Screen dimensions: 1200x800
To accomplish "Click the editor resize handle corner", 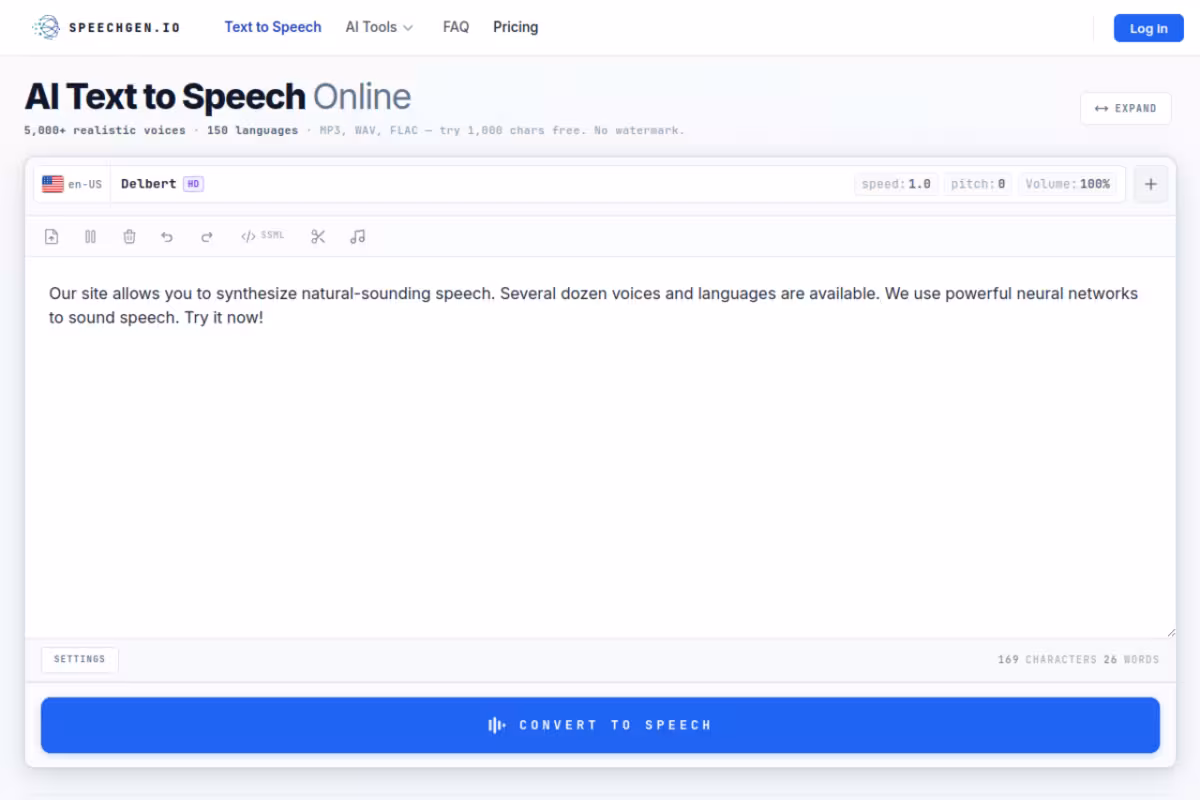I will coord(1169,631).
